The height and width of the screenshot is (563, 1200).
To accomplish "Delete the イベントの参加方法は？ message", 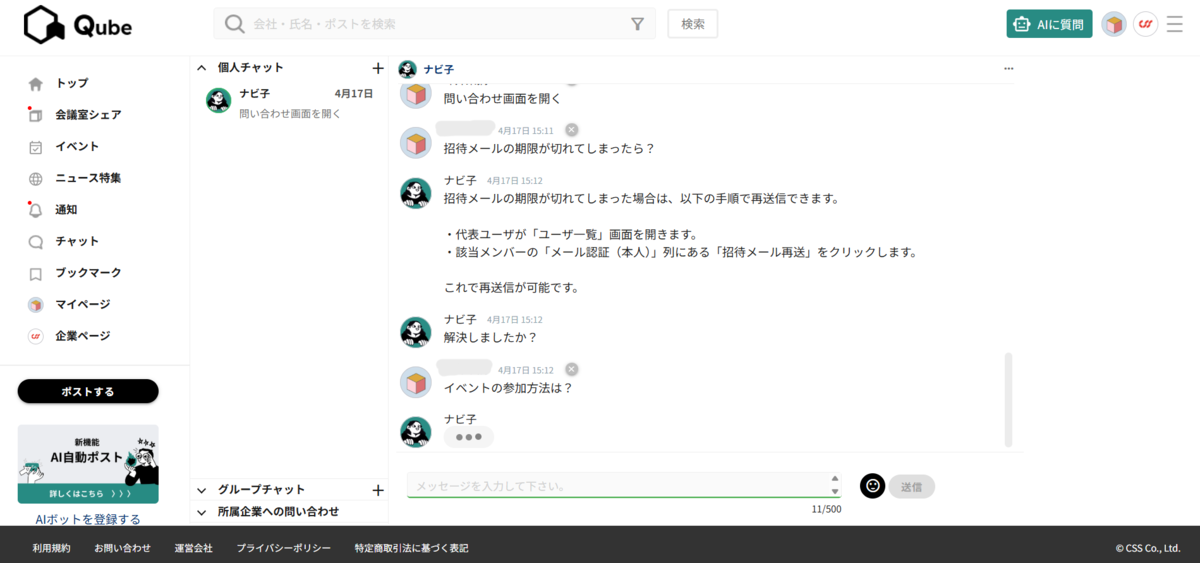I will 571,370.
